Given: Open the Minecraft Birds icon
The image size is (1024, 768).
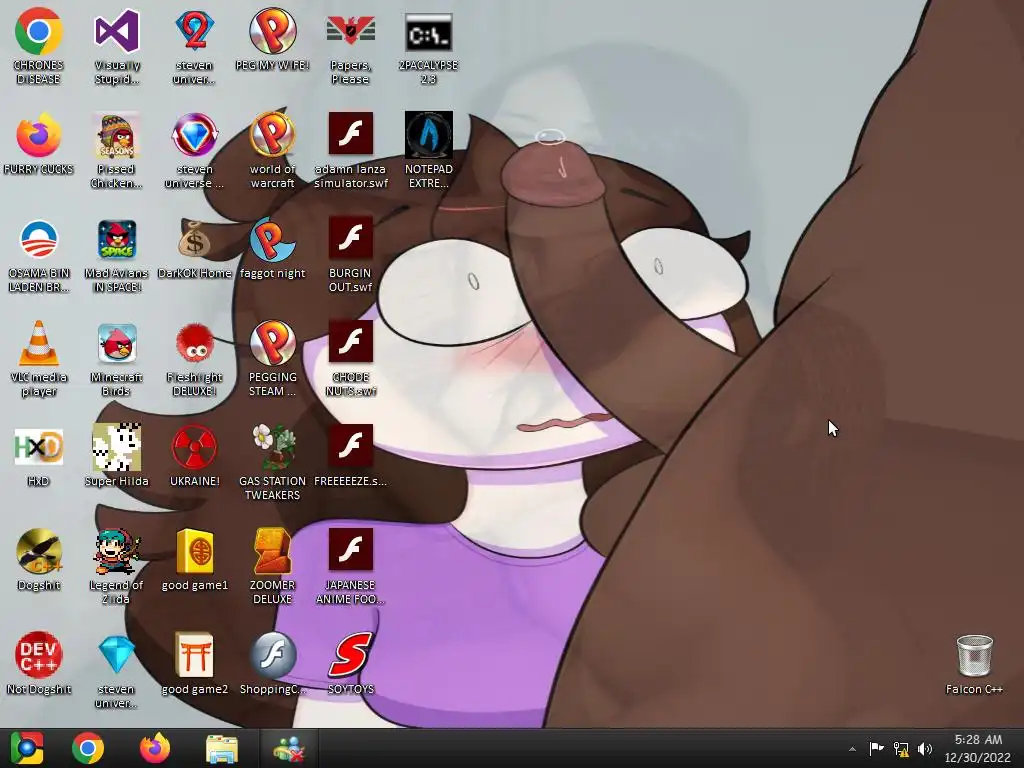Looking at the screenshot, I should pyautogui.click(x=117, y=358).
